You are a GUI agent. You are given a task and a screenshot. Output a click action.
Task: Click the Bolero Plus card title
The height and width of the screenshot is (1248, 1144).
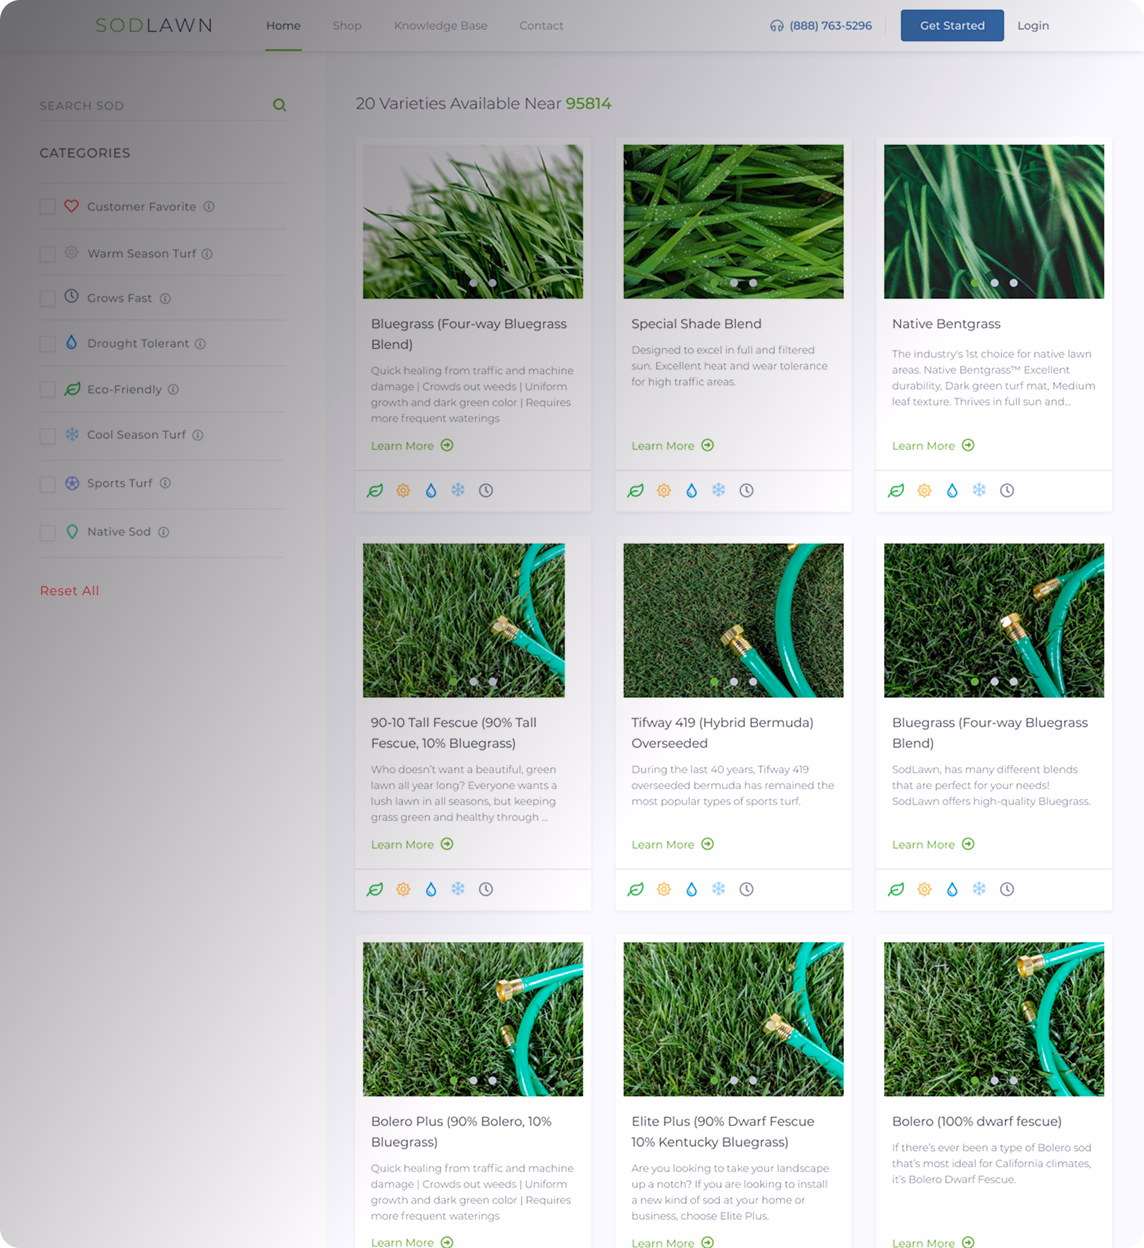point(461,1132)
